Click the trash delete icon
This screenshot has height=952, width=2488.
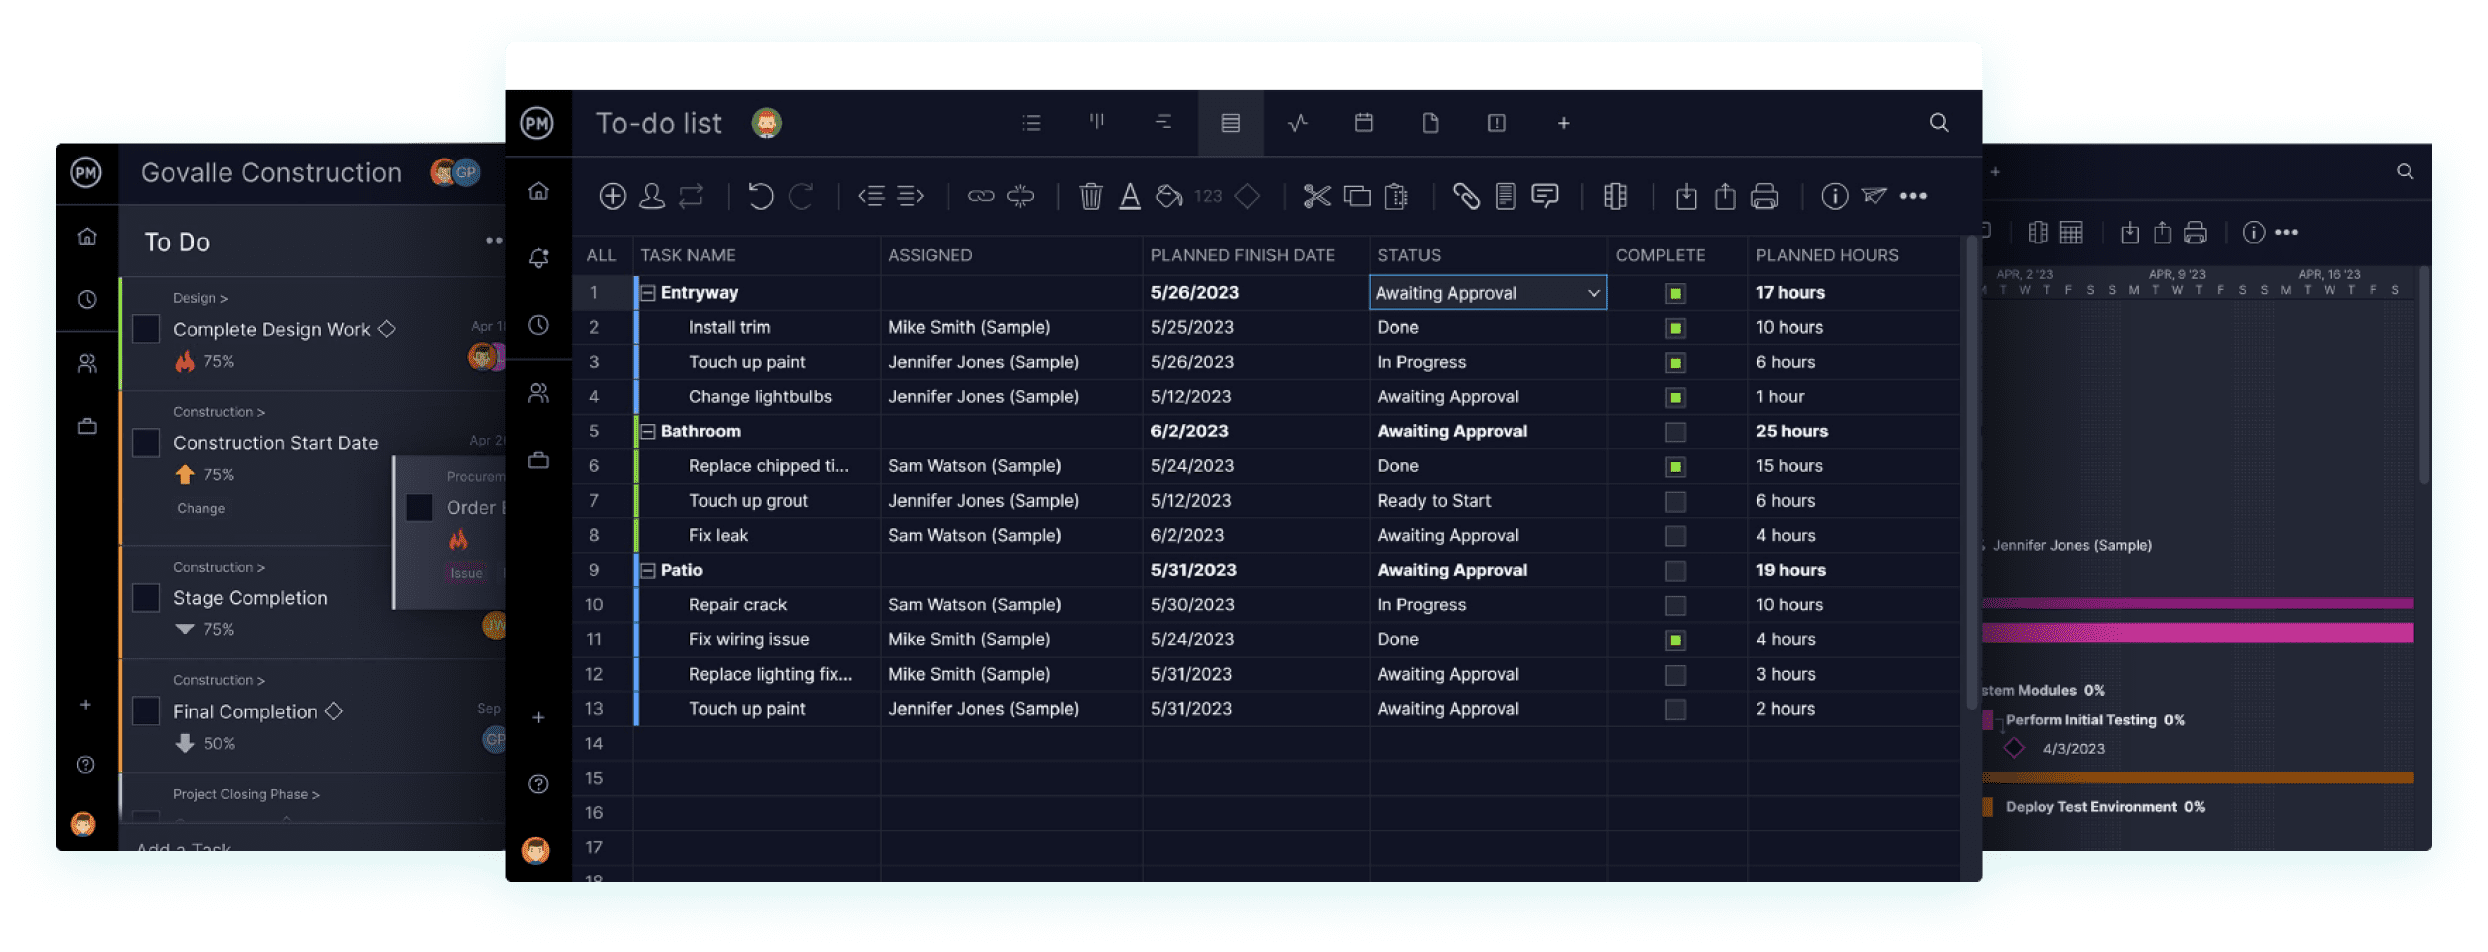(x=1090, y=196)
